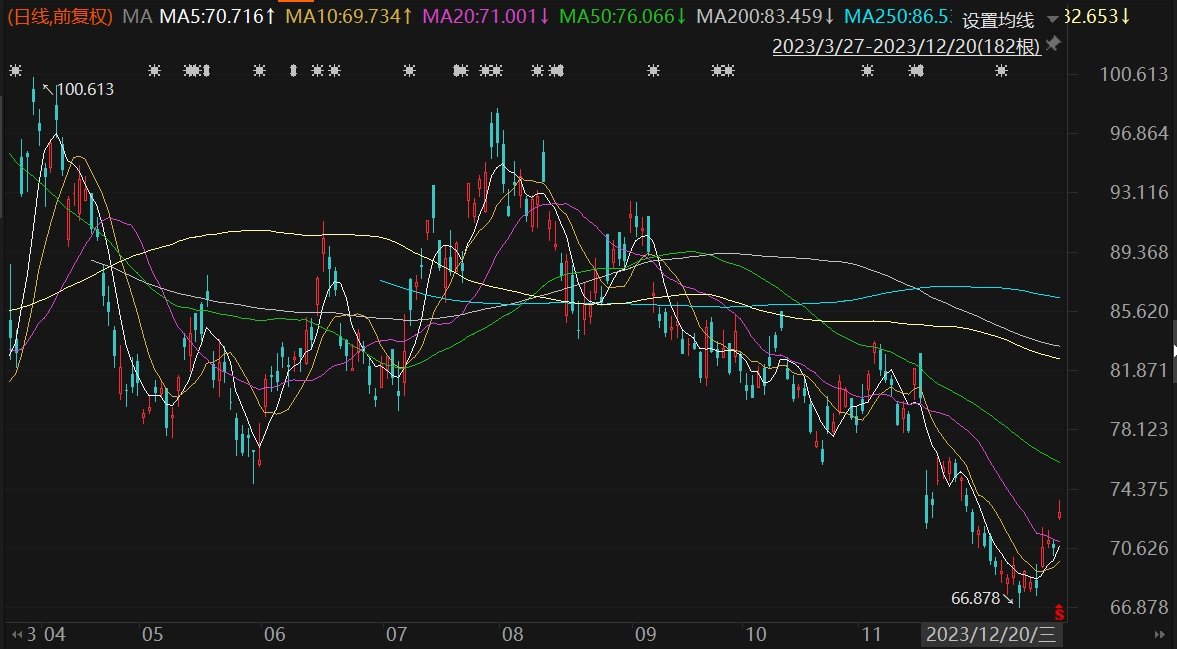Toggle the MA50 moving average indicator

(x=622, y=17)
